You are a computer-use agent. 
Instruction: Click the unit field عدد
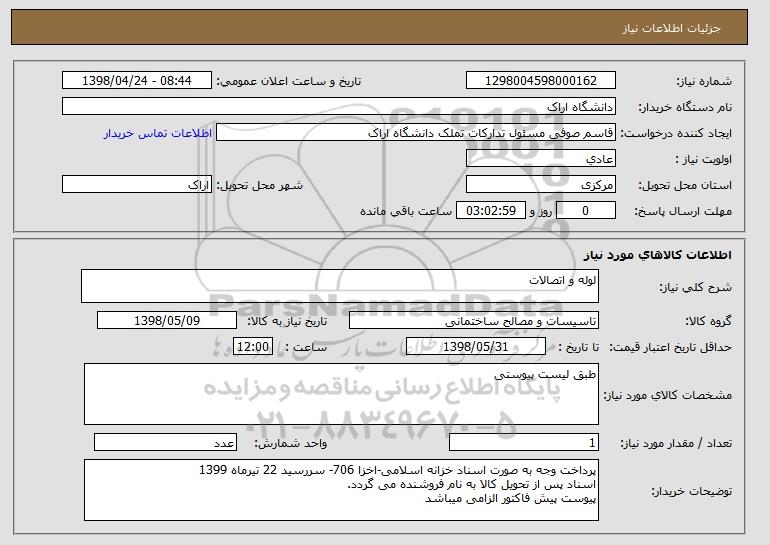tap(165, 443)
